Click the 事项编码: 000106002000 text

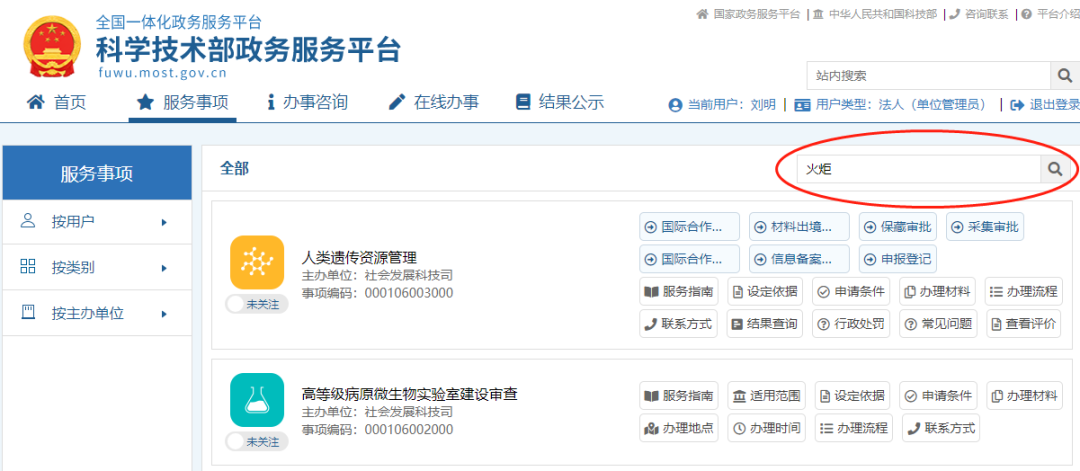tap(377, 430)
